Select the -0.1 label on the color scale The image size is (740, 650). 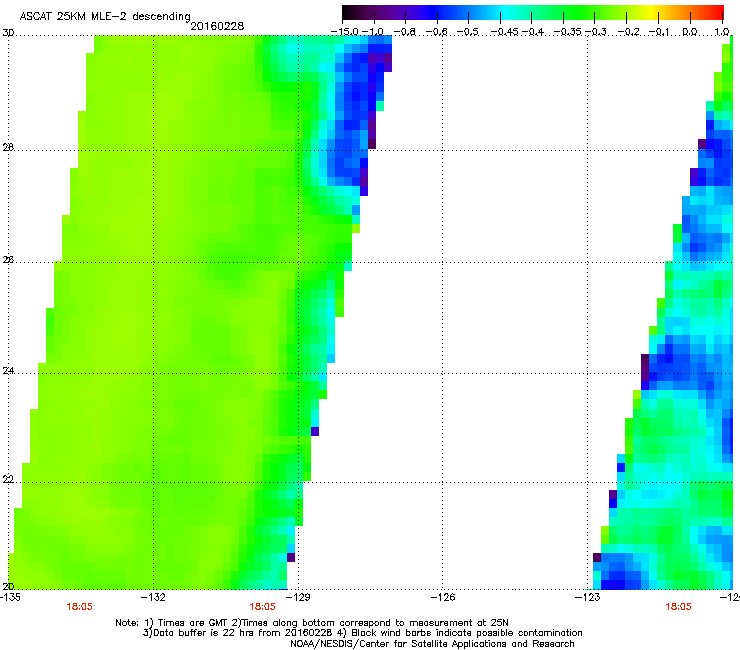660,32
